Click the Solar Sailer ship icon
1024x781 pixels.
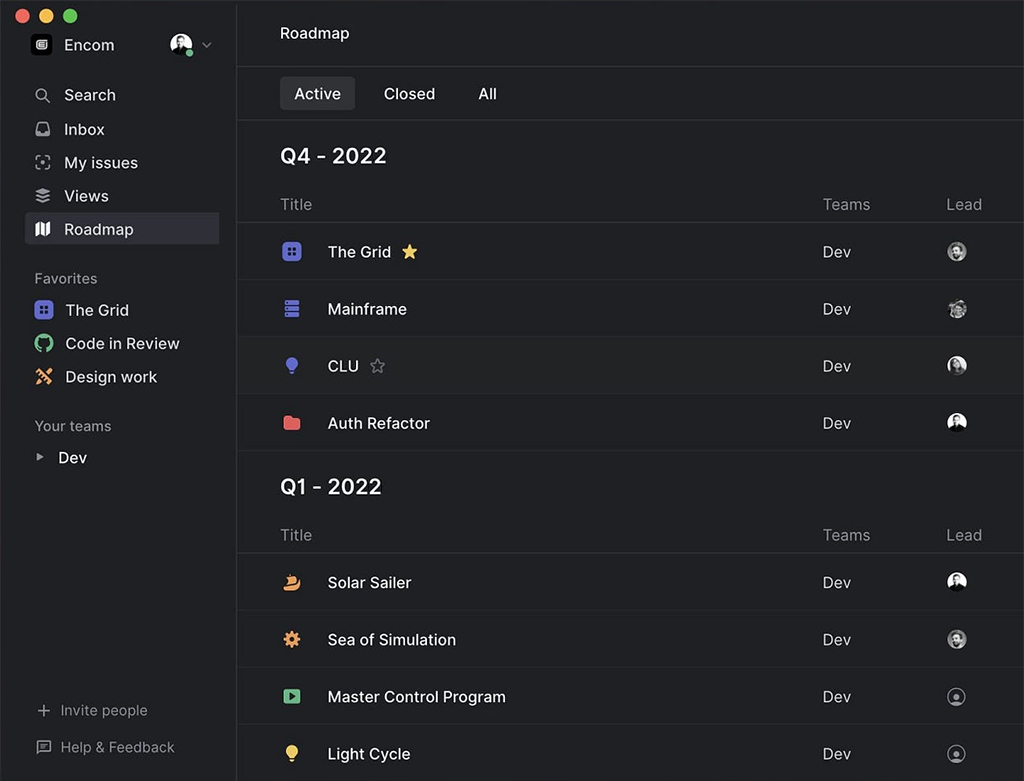click(x=292, y=582)
